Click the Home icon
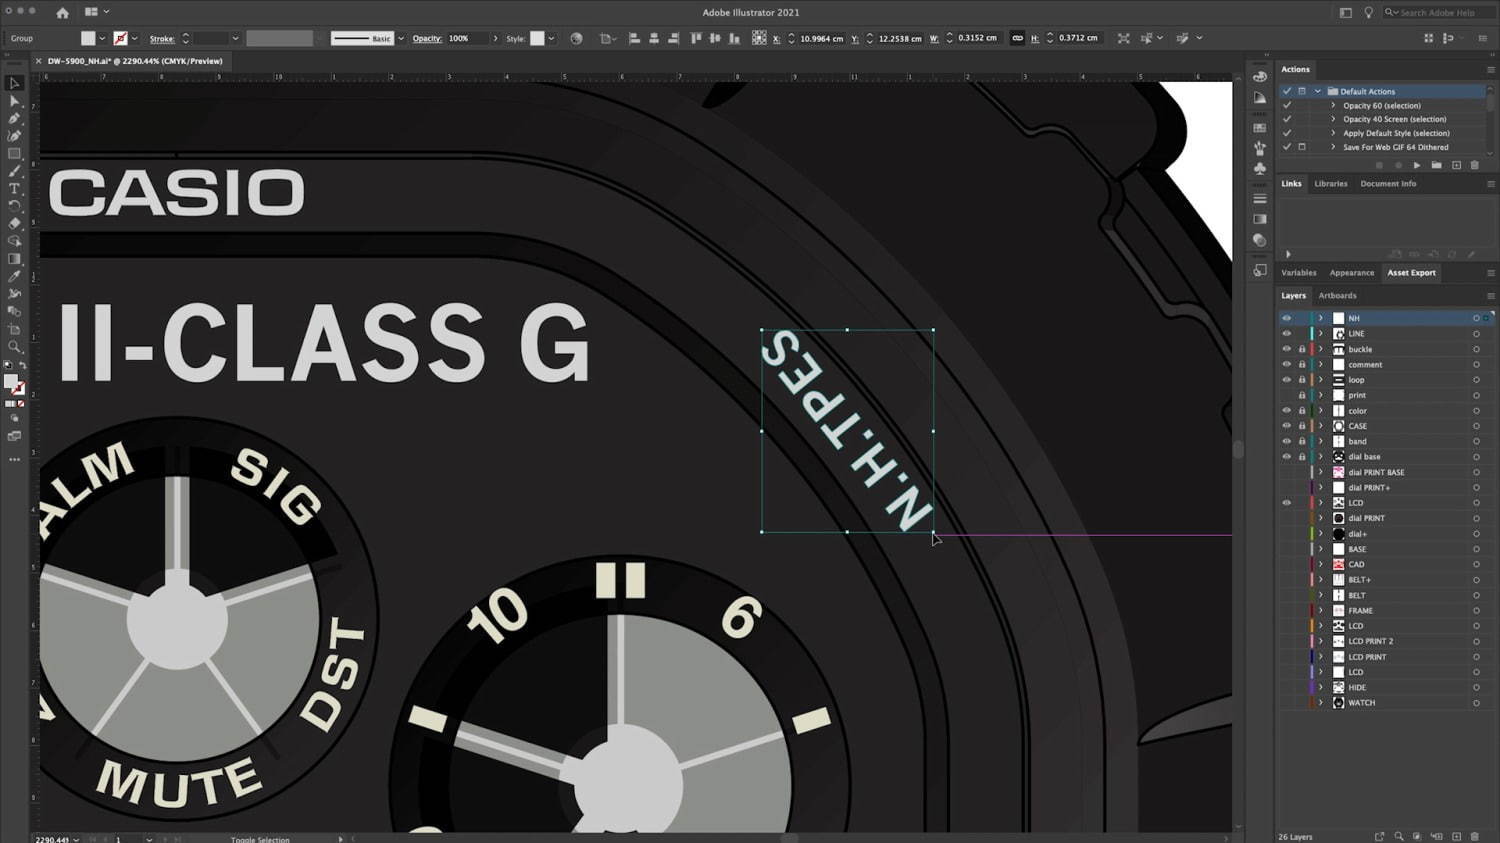The image size is (1500, 843). tap(62, 12)
